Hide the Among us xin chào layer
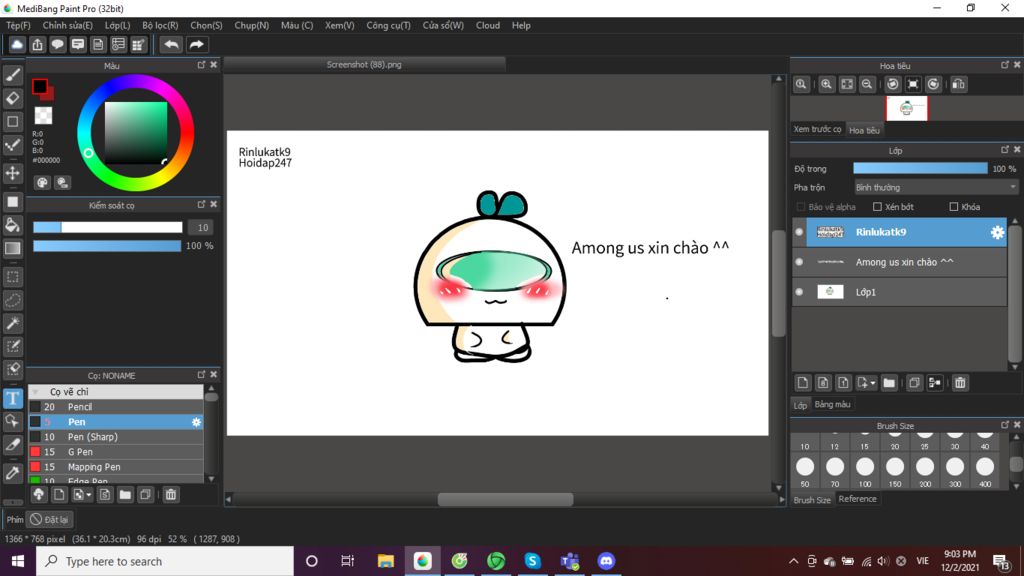The width and height of the screenshot is (1024, 576). [799, 262]
